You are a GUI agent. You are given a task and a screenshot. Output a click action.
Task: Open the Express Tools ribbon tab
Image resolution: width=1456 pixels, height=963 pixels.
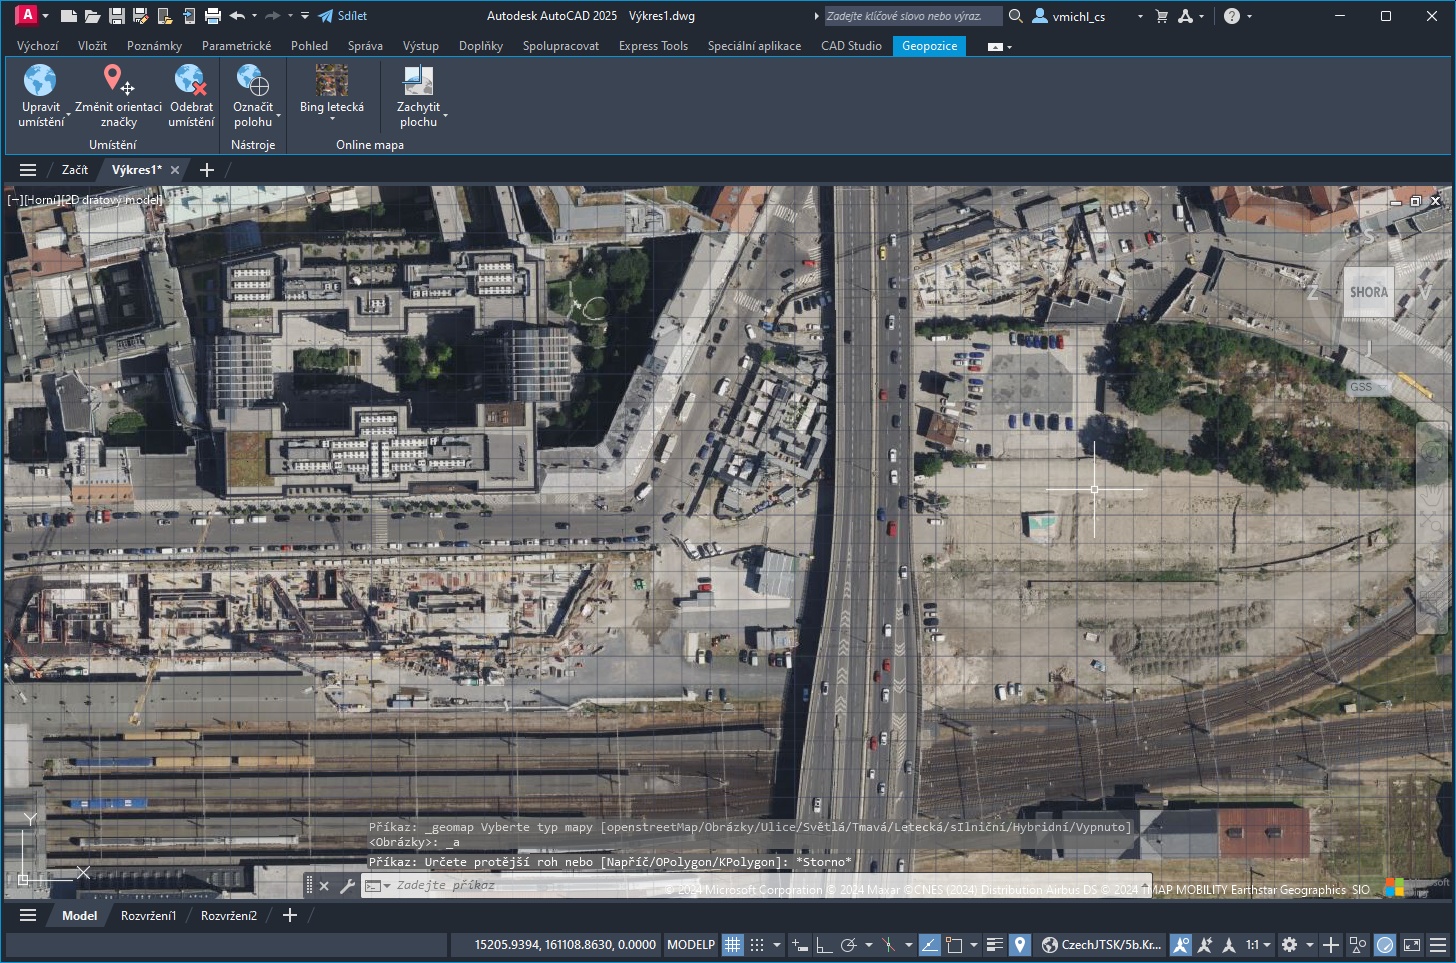[653, 46]
